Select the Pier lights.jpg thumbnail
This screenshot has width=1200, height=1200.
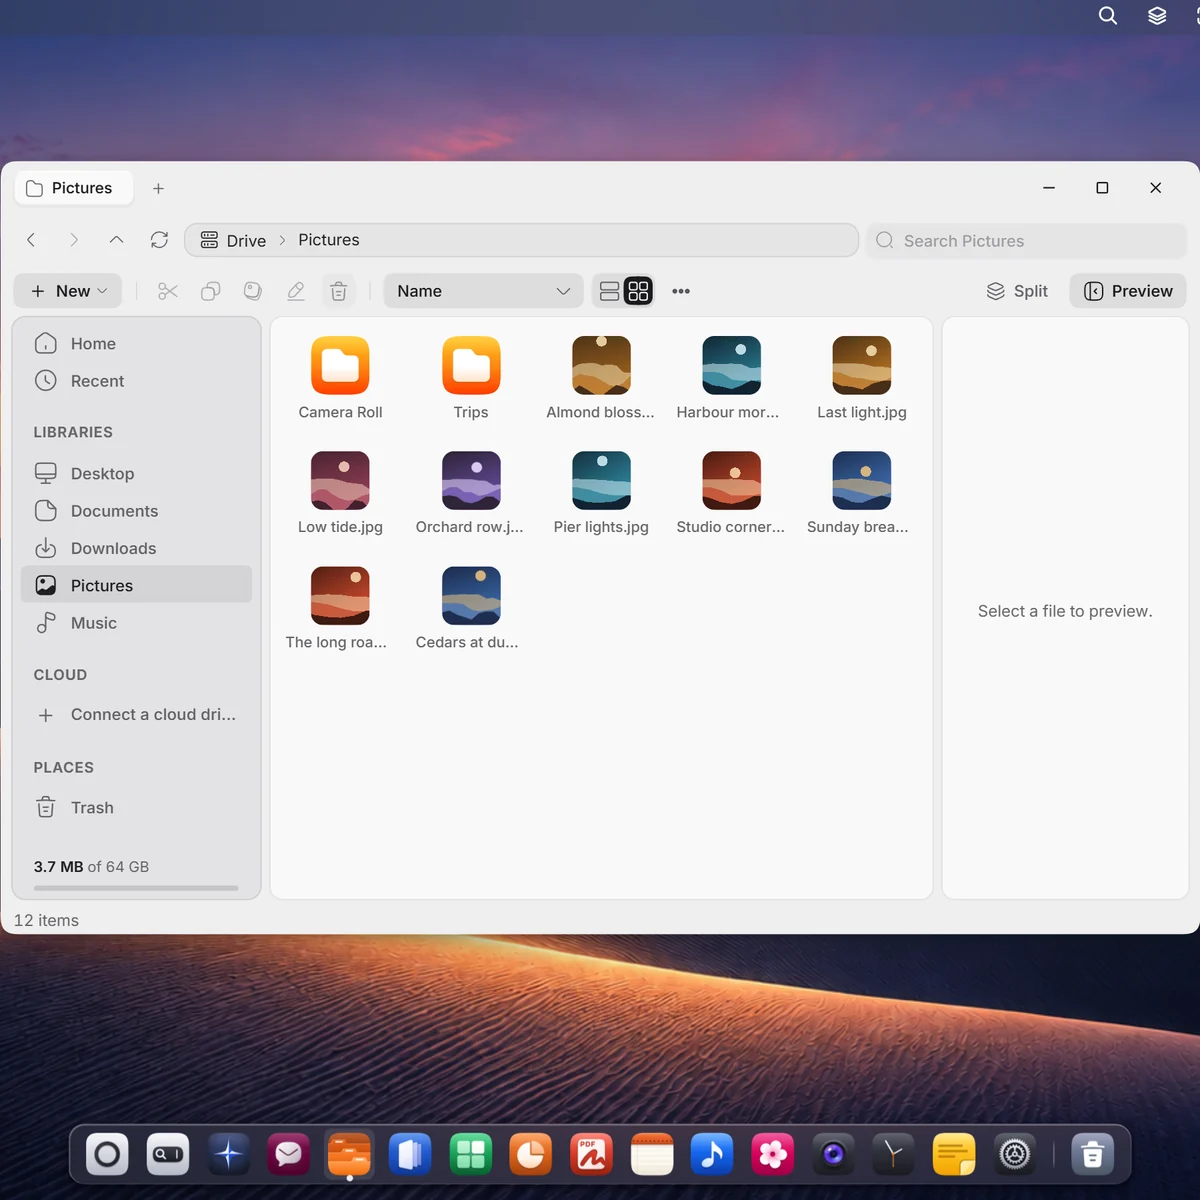click(x=601, y=493)
